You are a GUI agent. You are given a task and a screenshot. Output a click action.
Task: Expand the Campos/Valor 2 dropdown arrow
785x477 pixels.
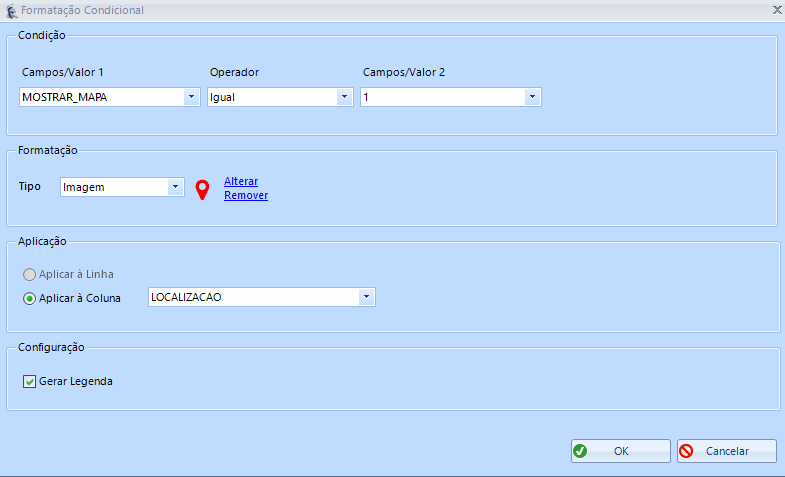coord(532,97)
